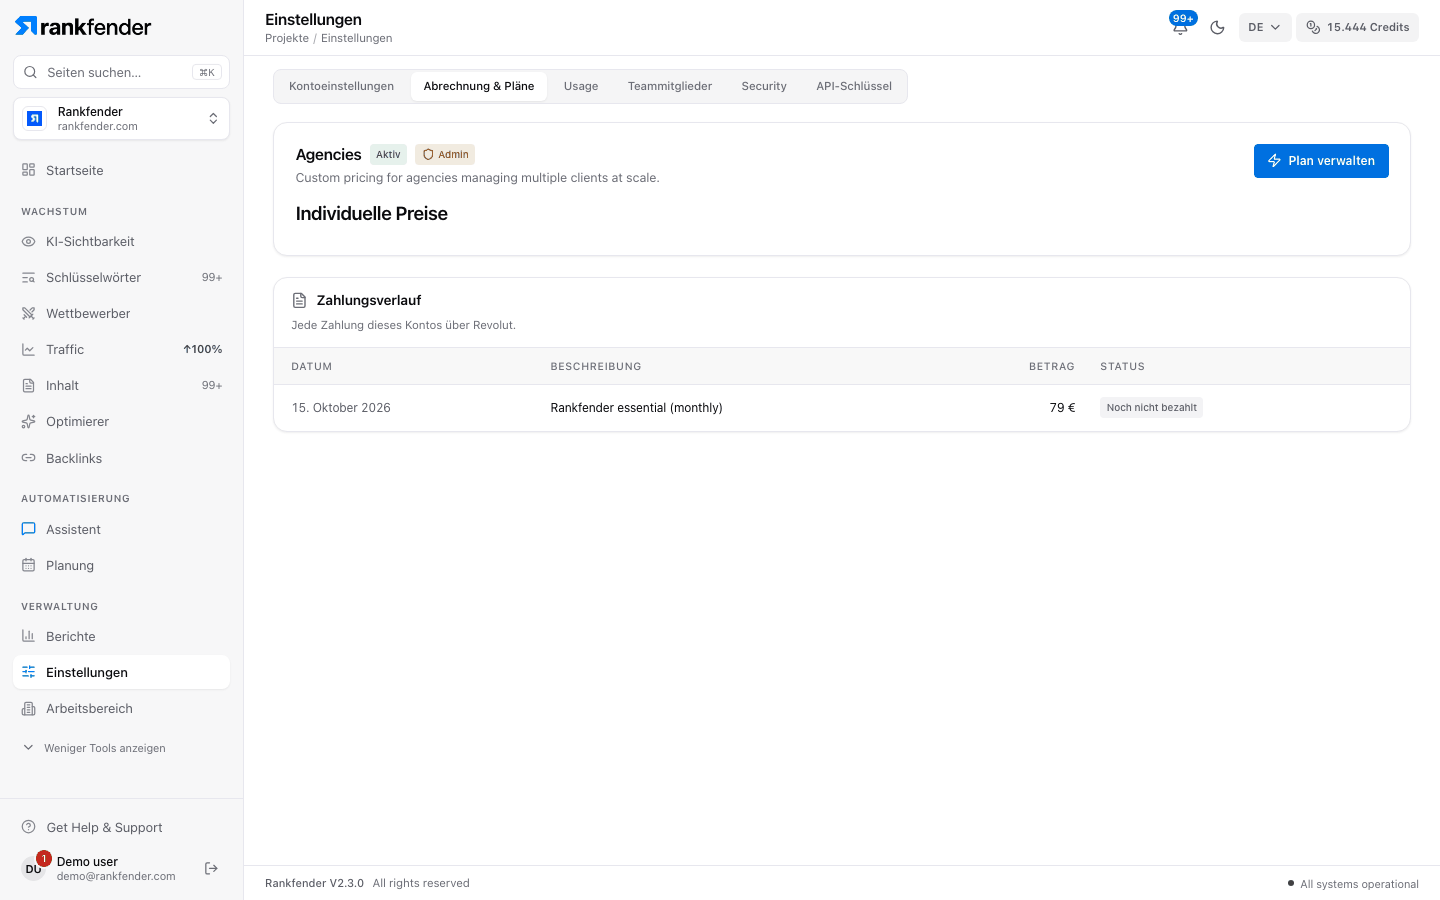
Task: Open Inhalt in the sidebar
Action: pos(121,385)
